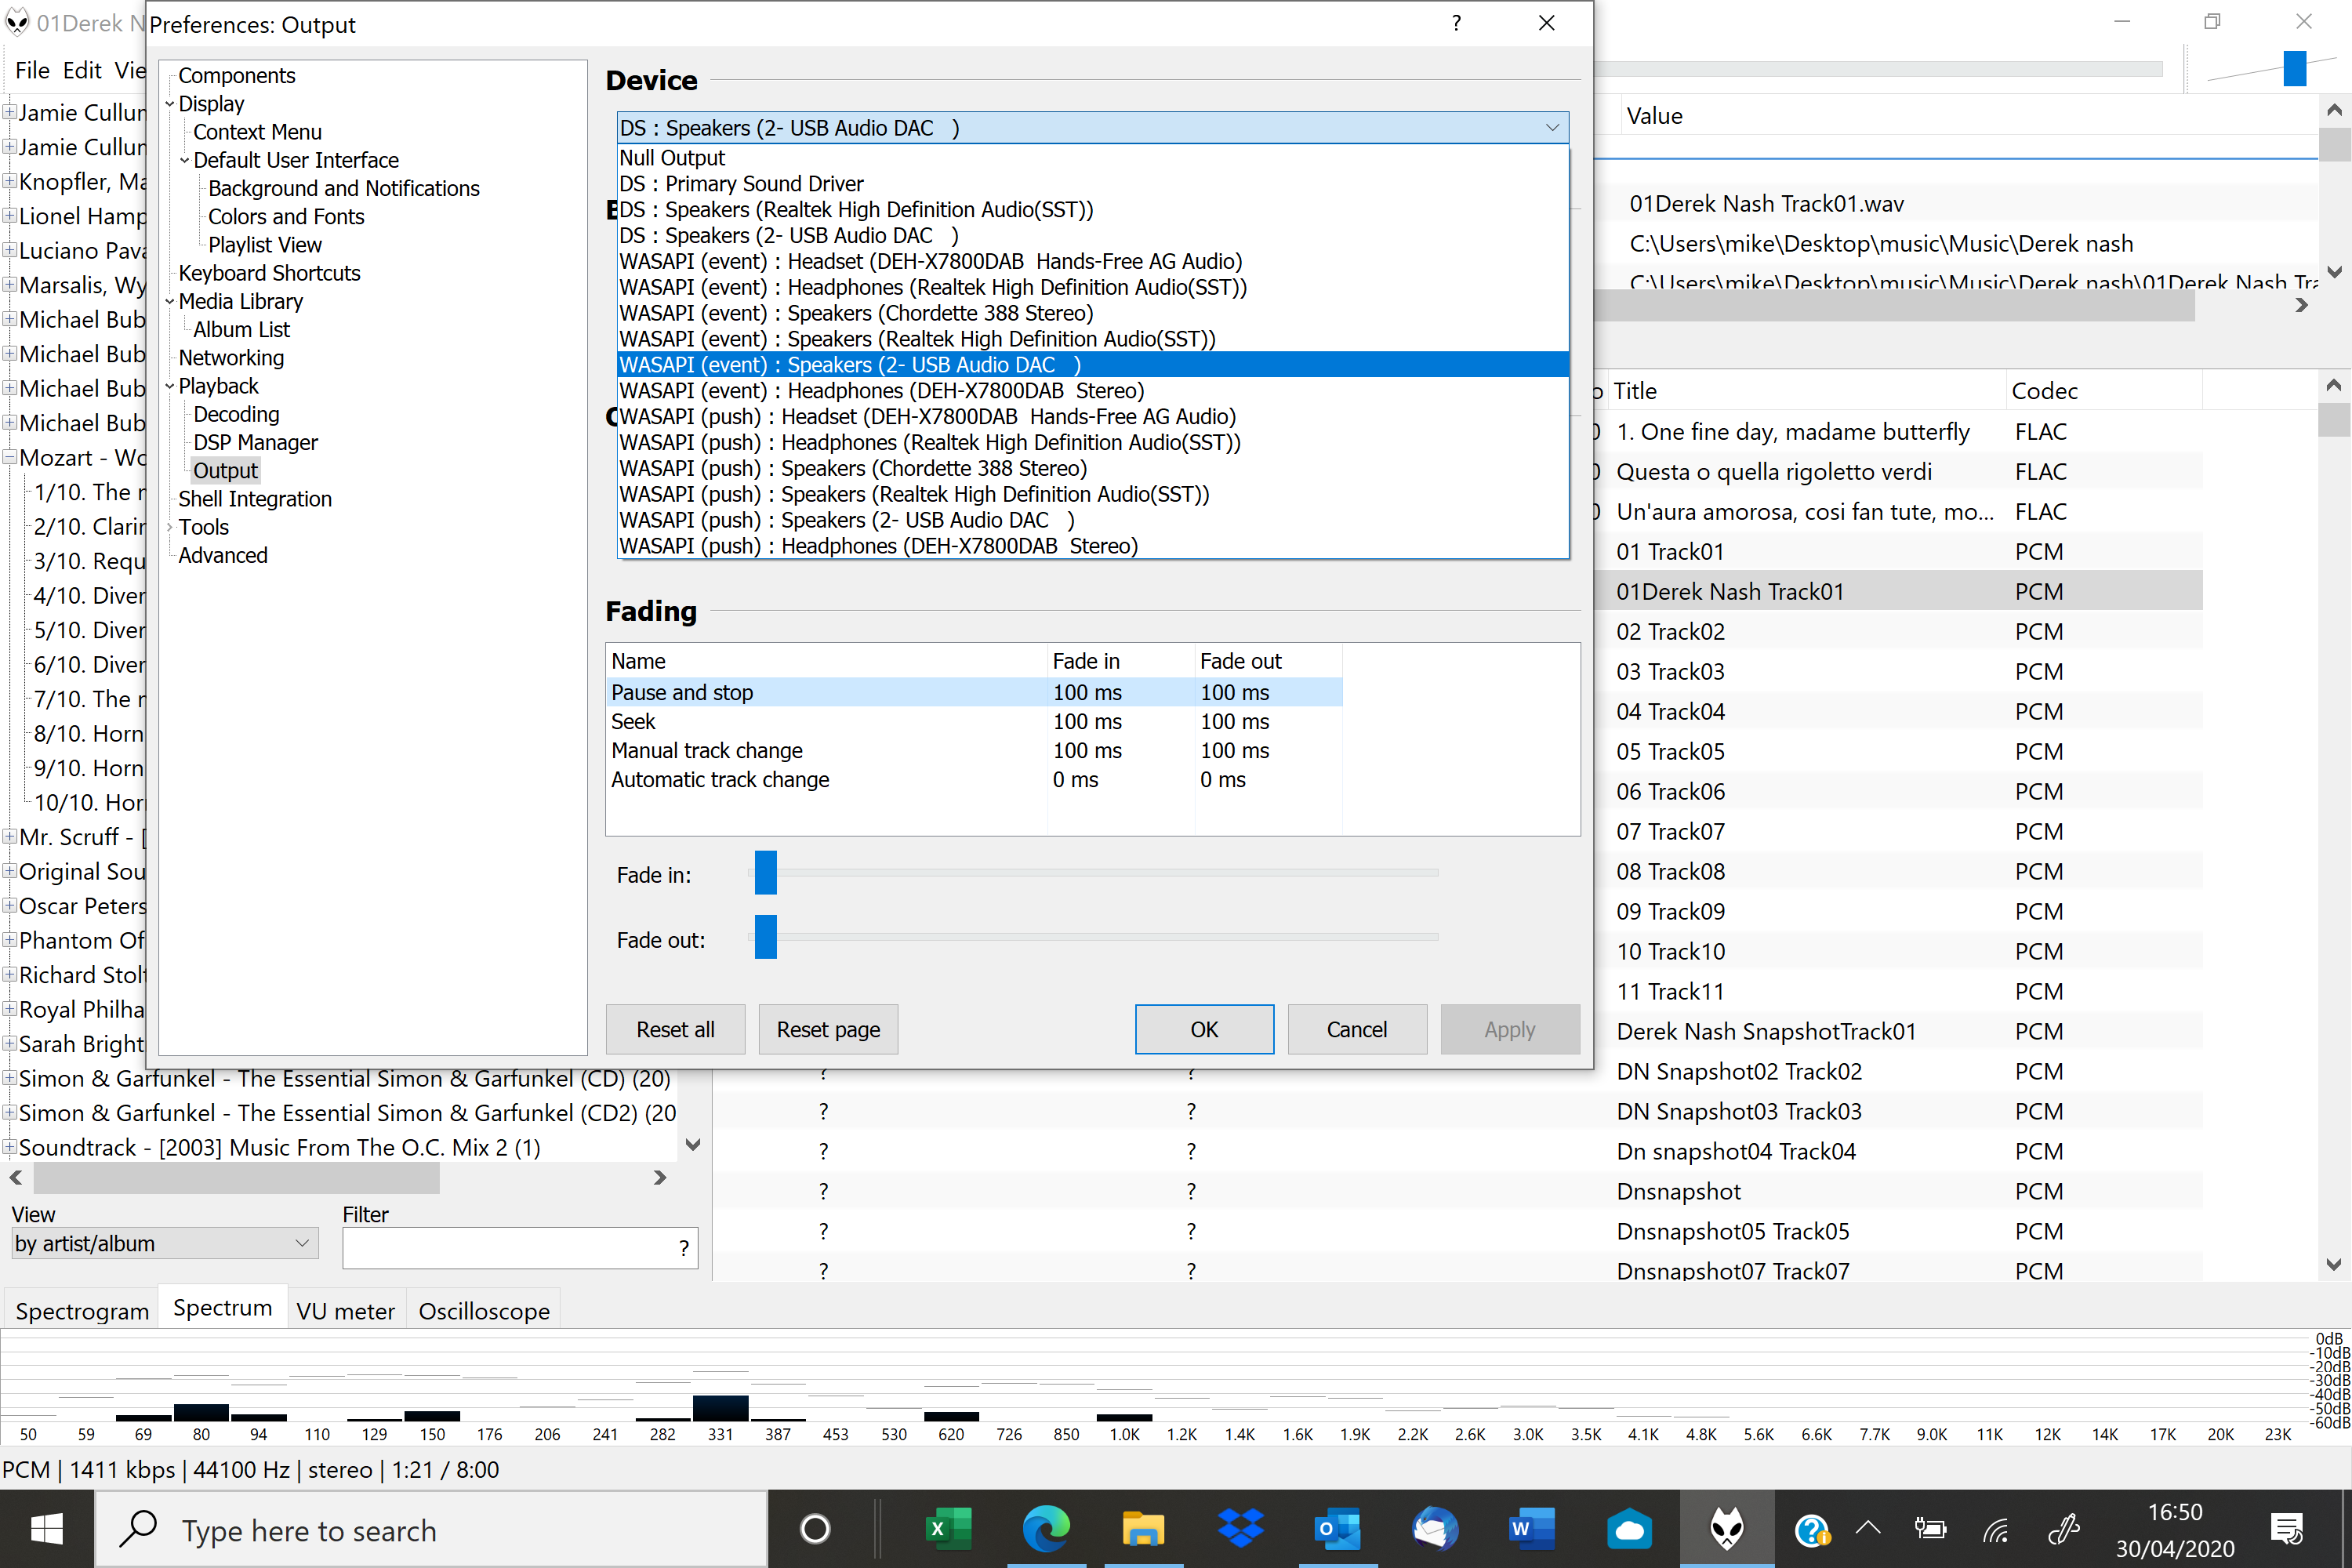Select WASAPI (push) Speakers Chordette 388 Stereo
This screenshot has width=2352, height=1568.
pos(1092,468)
